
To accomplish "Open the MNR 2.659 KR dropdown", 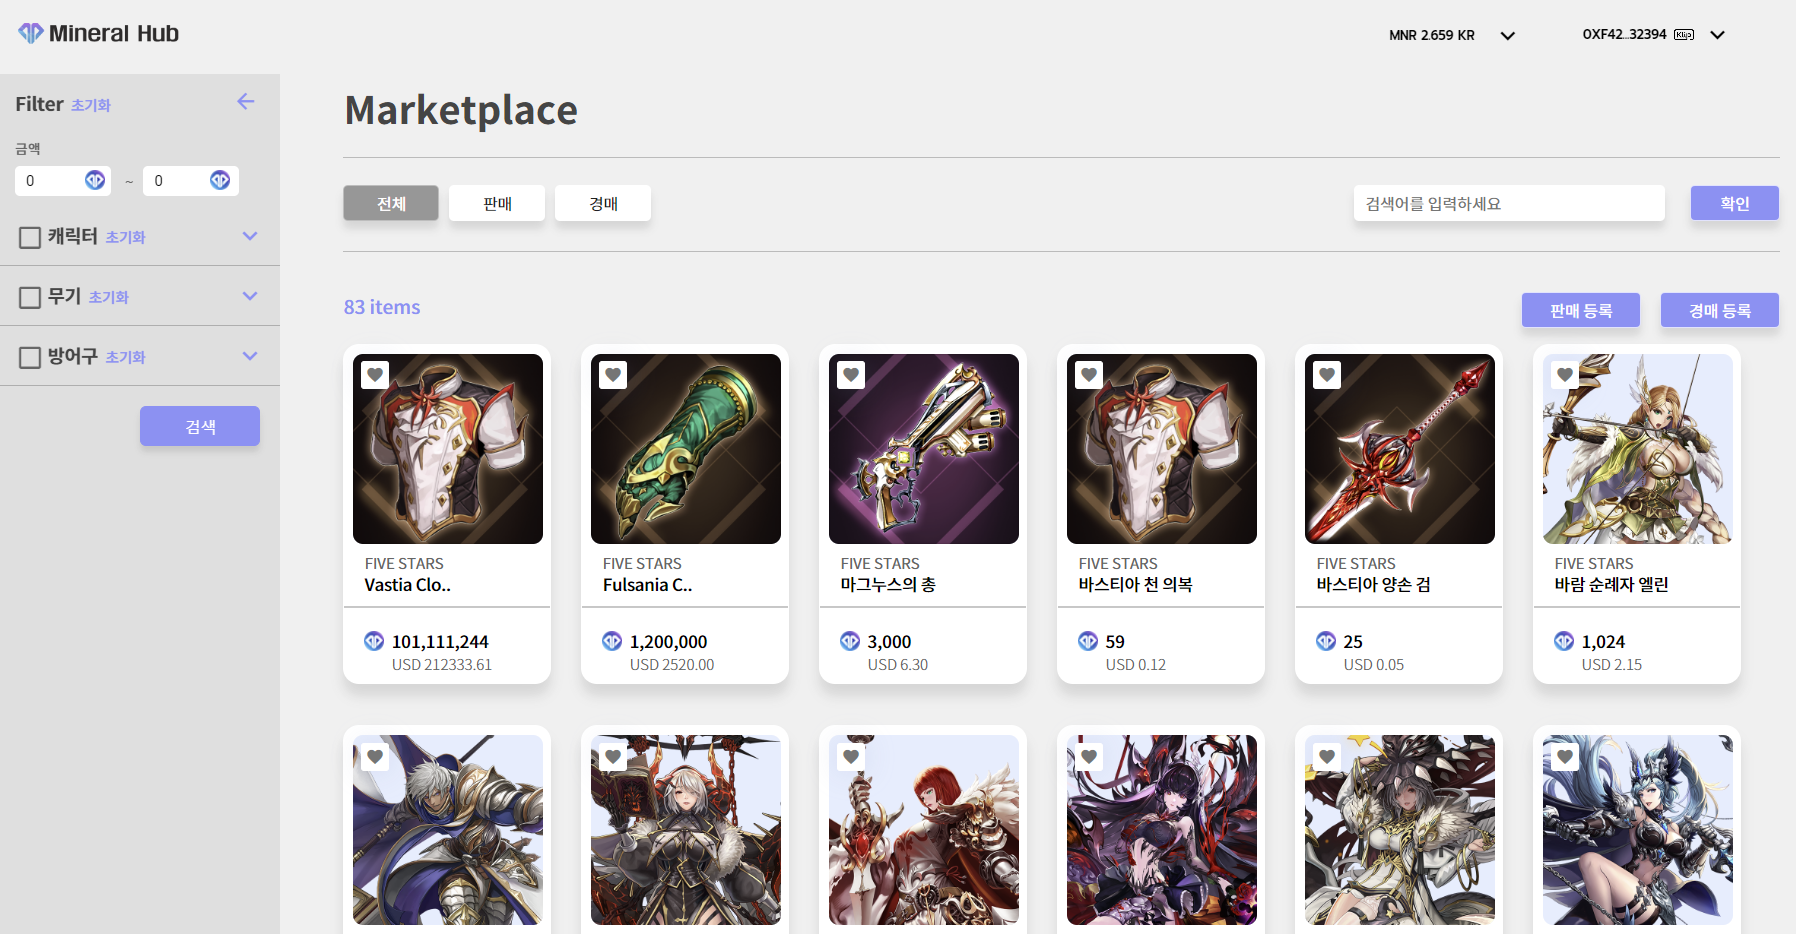I will (x=1508, y=36).
